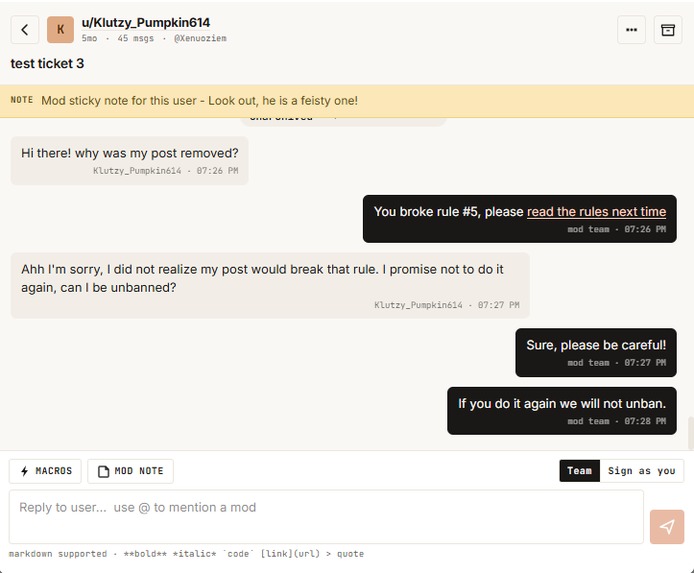Select the Sure, please be careful! reply bubble

click(x=596, y=353)
